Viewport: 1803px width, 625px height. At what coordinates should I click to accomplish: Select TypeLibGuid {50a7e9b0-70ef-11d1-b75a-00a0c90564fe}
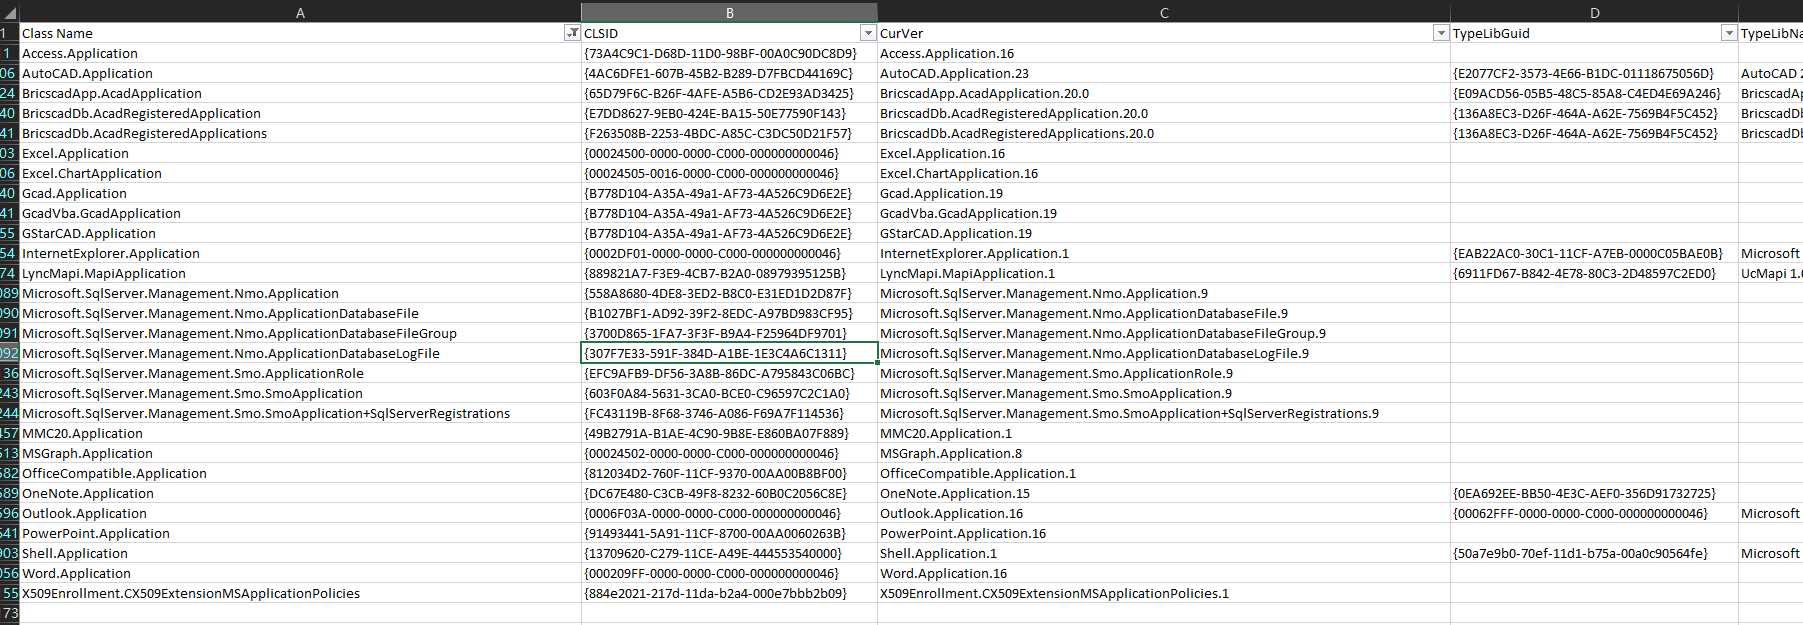[1594, 553]
